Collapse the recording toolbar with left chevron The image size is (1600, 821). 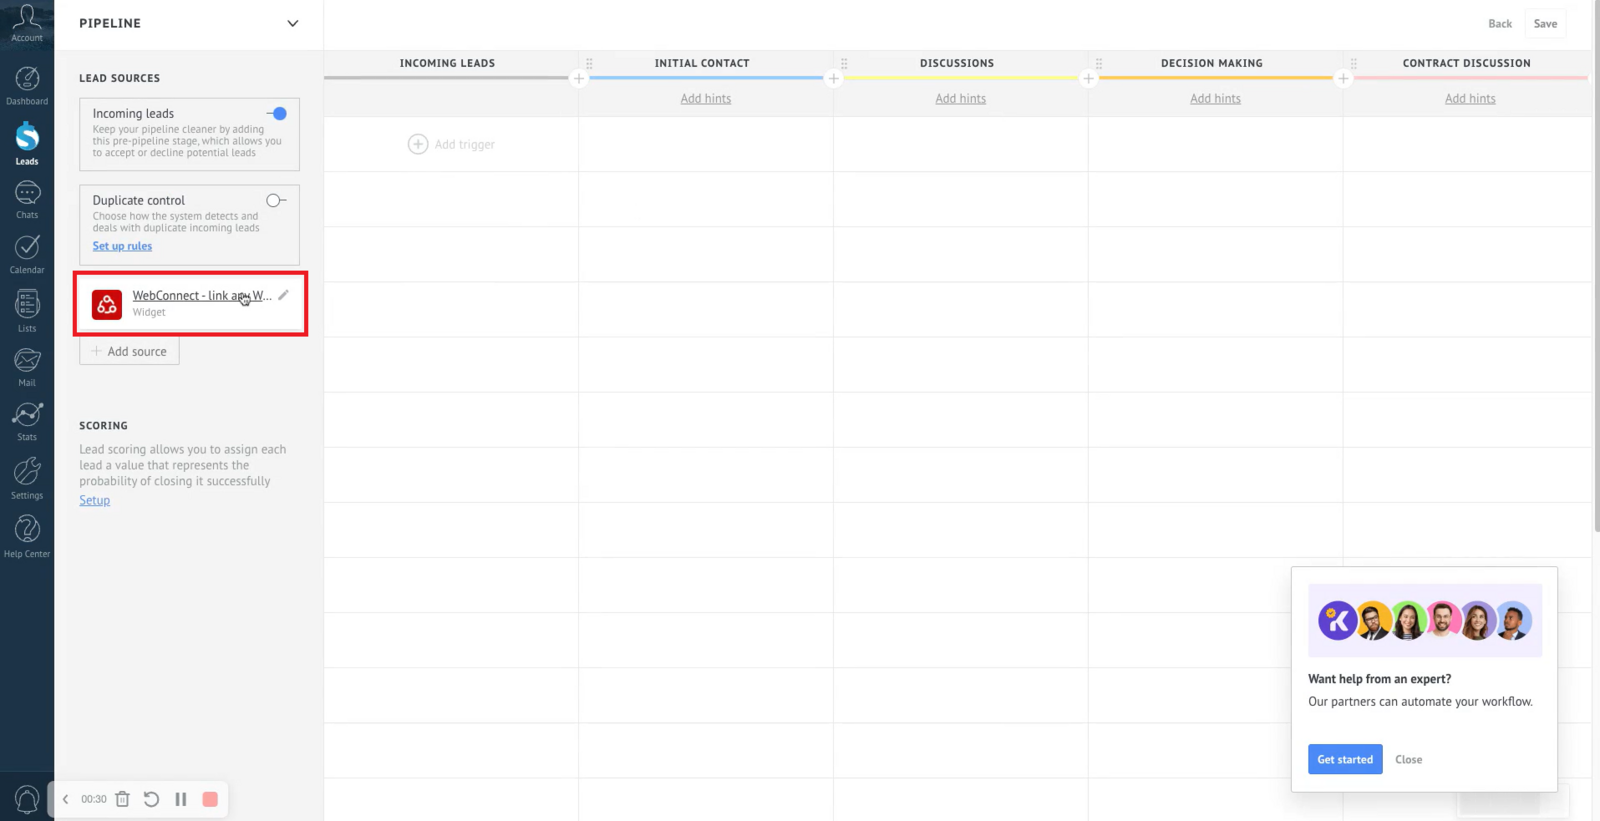66,799
